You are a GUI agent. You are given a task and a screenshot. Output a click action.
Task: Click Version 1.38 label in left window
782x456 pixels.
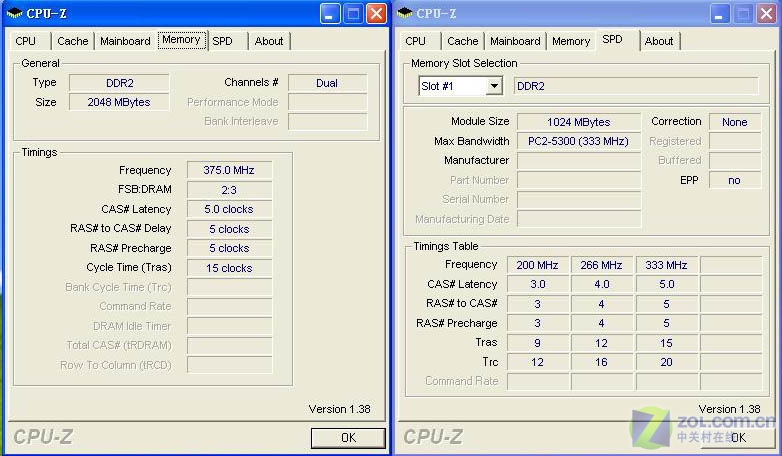(x=339, y=409)
